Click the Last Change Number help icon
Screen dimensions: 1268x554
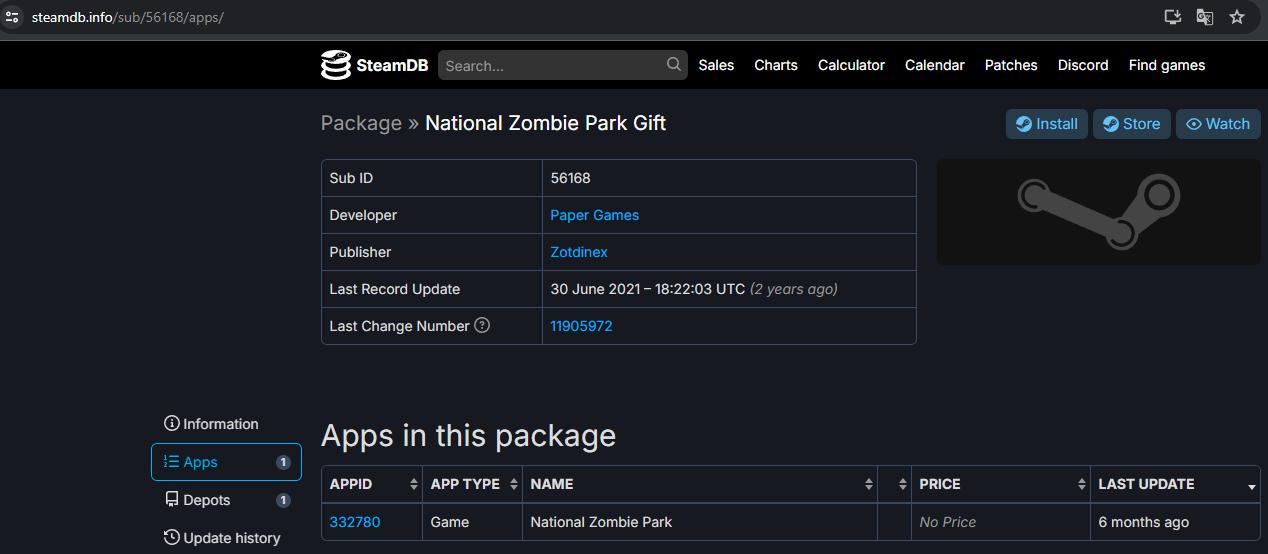[x=482, y=325]
